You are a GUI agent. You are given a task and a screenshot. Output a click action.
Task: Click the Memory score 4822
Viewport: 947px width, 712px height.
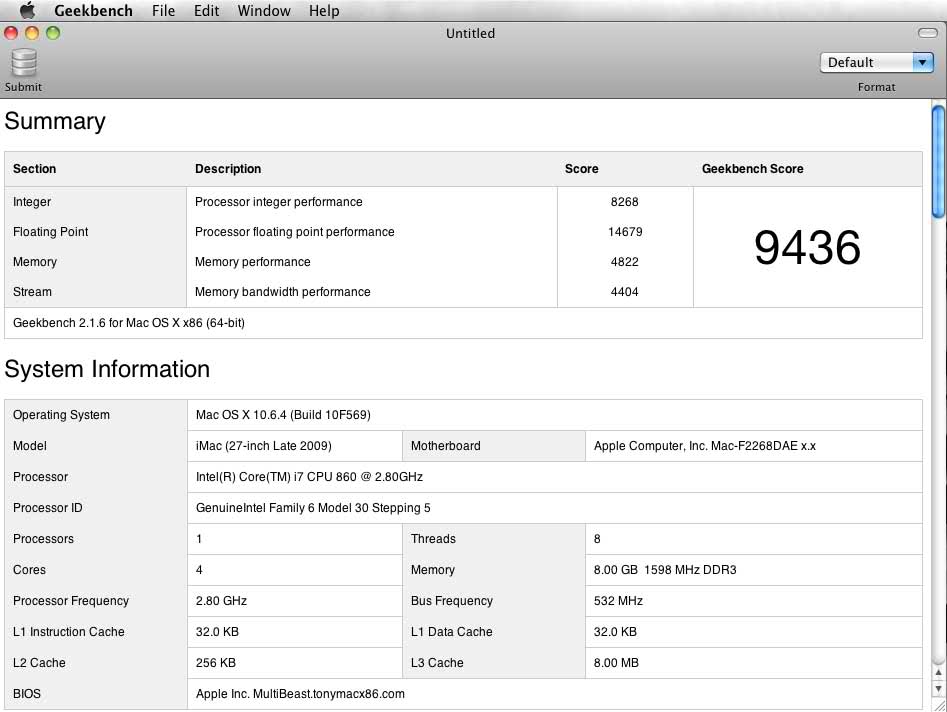point(624,261)
